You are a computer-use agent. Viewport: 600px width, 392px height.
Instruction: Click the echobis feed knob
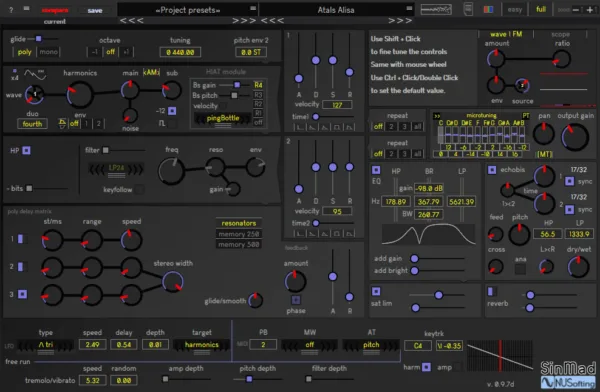(496, 234)
